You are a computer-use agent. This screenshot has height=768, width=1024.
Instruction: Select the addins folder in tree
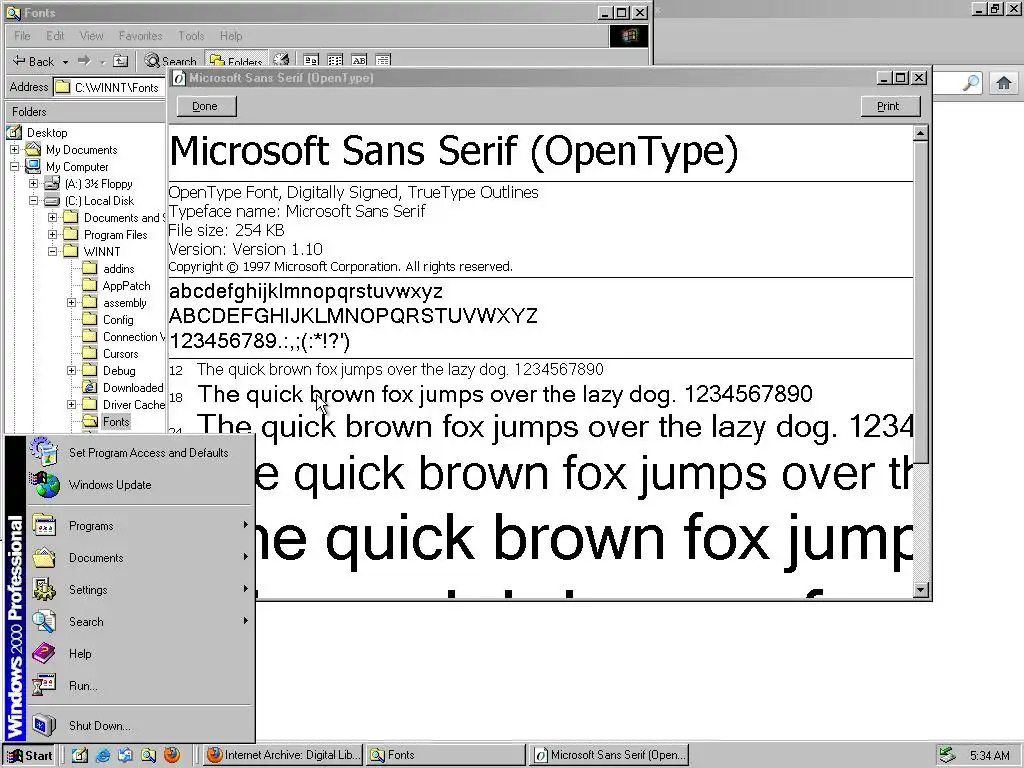pyautogui.click(x=119, y=268)
